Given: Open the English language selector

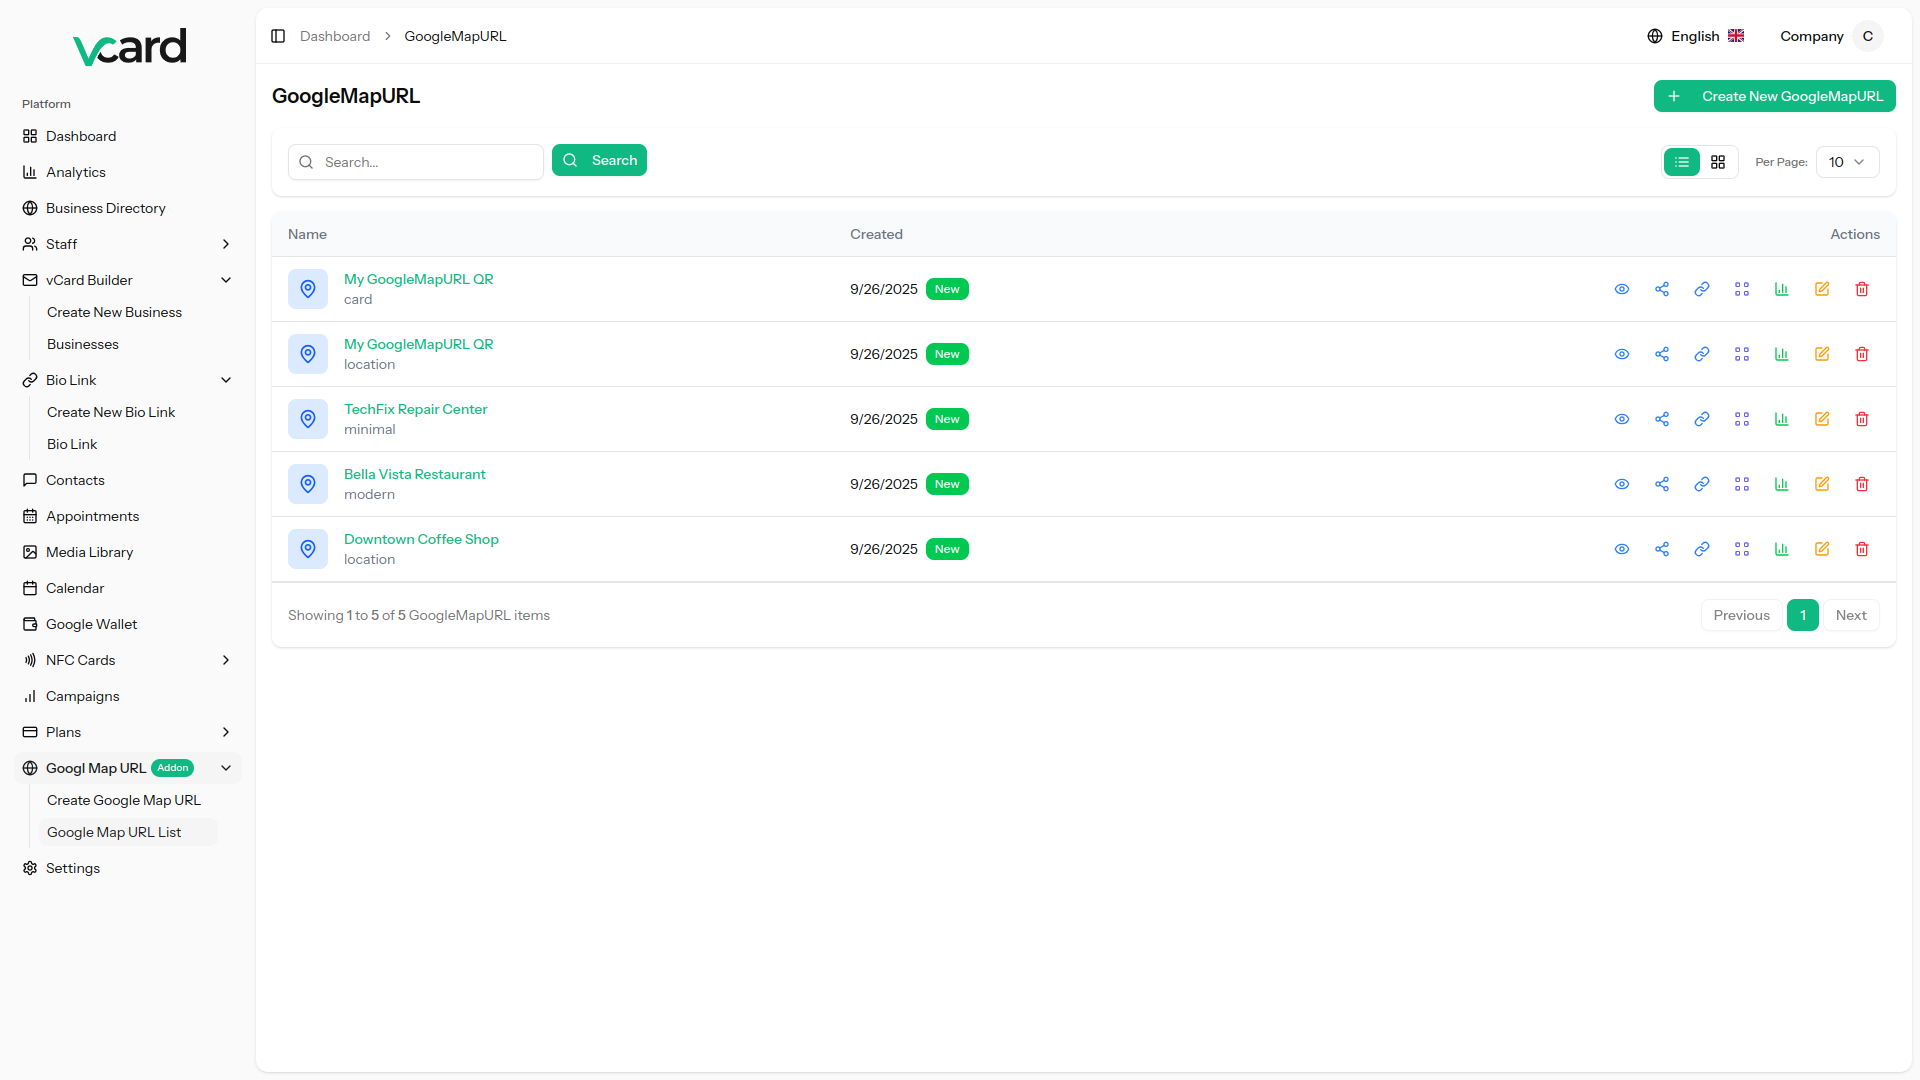Looking at the screenshot, I should click(1696, 36).
